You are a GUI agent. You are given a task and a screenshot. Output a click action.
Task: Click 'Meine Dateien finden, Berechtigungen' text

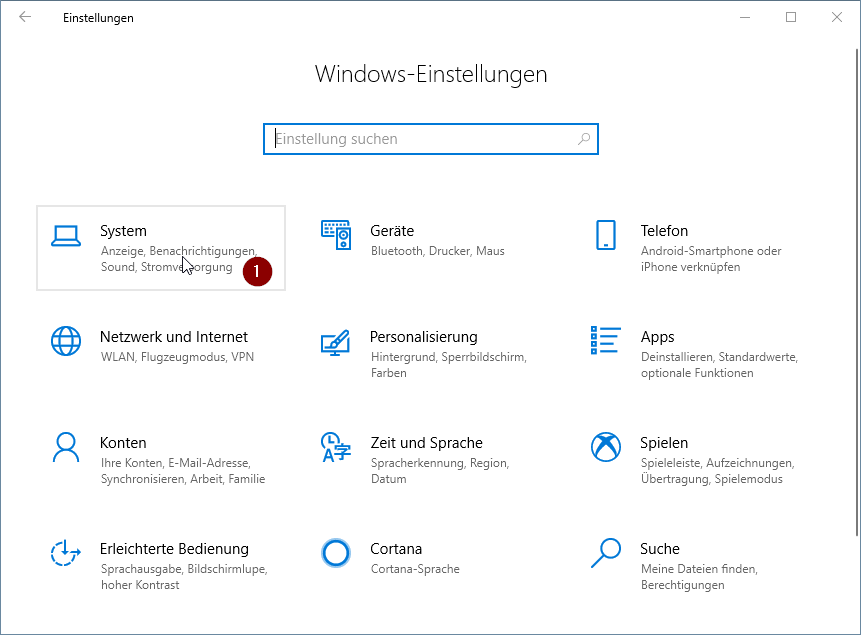pyautogui.click(x=699, y=577)
